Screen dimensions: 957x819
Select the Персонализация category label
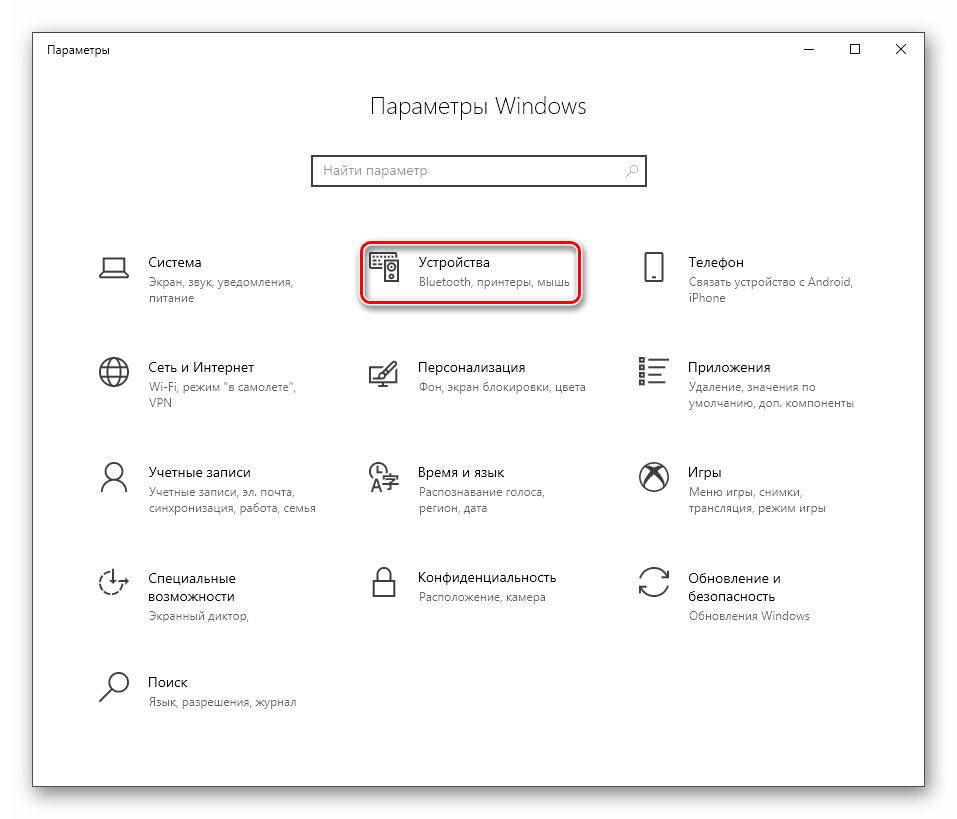pyautogui.click(x=471, y=367)
